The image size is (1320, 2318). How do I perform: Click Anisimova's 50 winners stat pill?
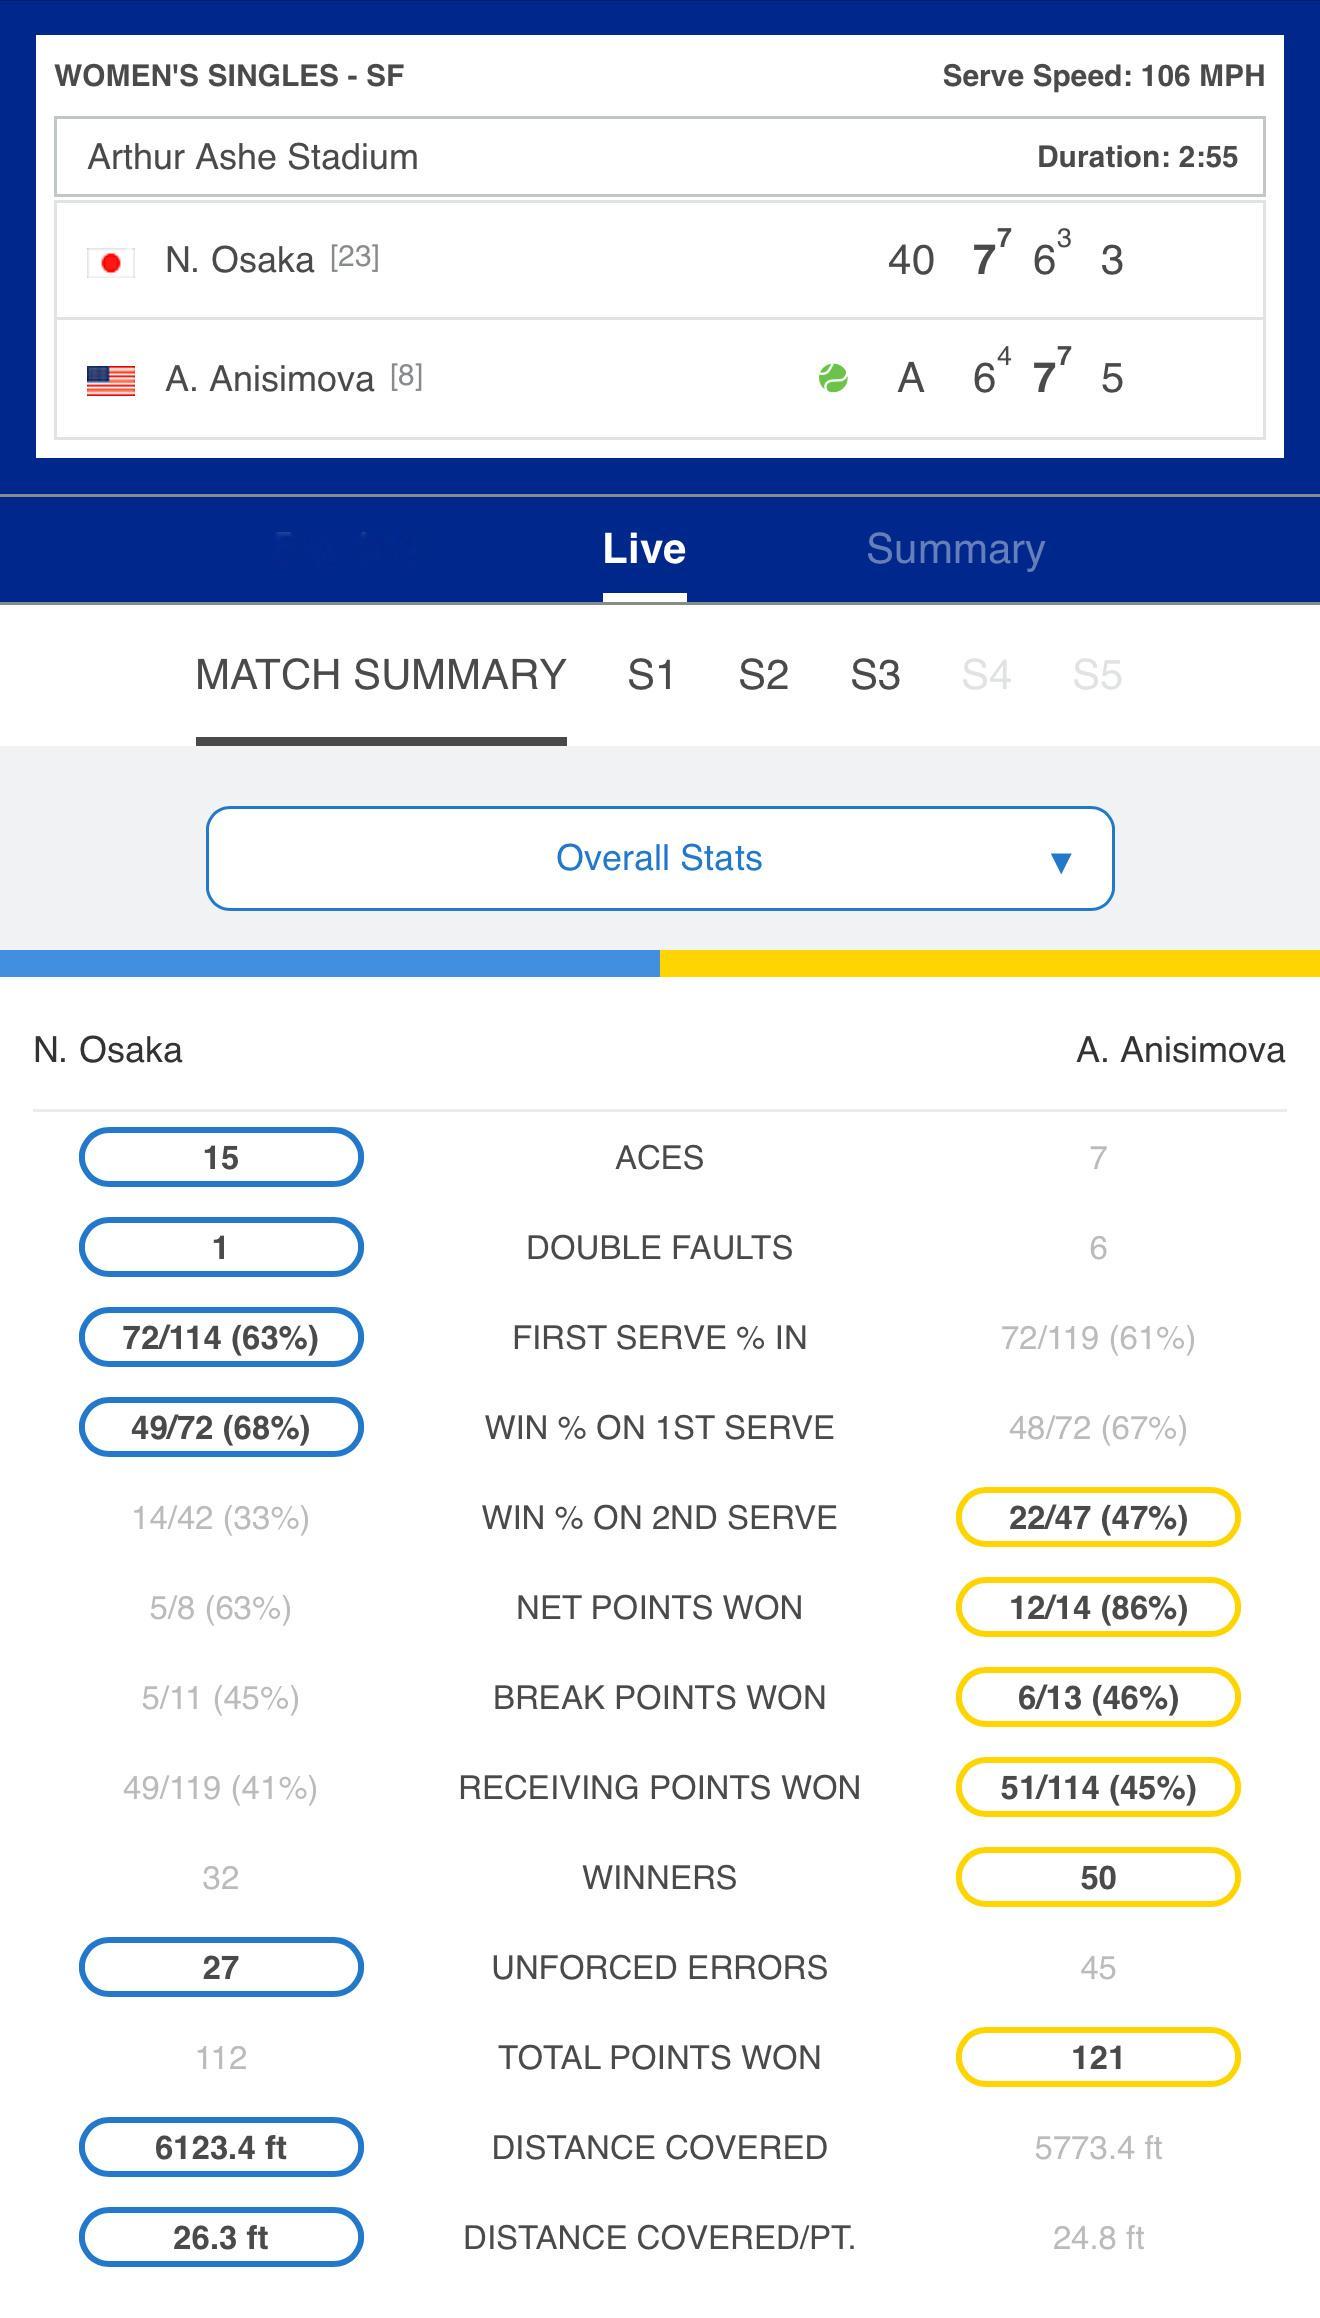(1098, 1877)
